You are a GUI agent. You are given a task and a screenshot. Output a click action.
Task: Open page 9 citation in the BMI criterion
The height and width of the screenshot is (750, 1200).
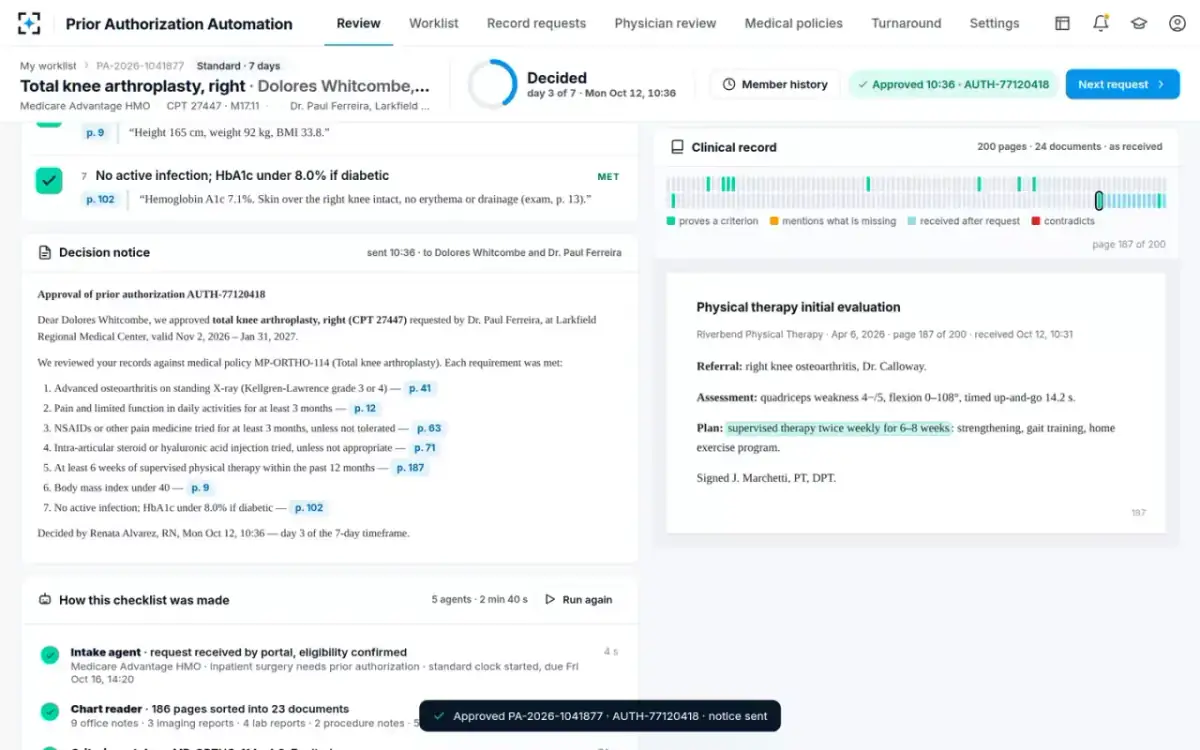point(95,132)
